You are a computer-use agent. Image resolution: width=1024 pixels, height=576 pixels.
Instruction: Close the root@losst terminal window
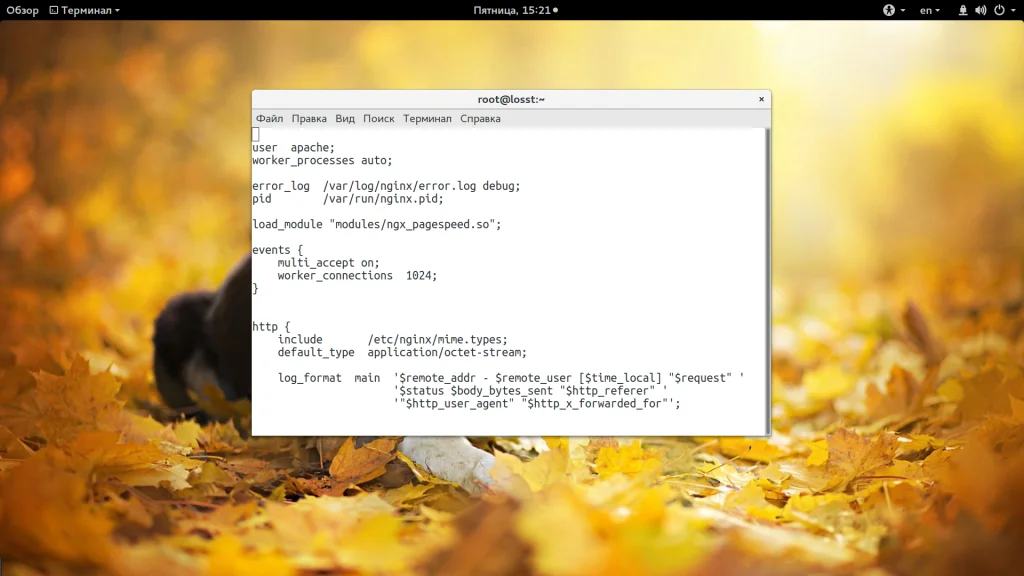761,99
